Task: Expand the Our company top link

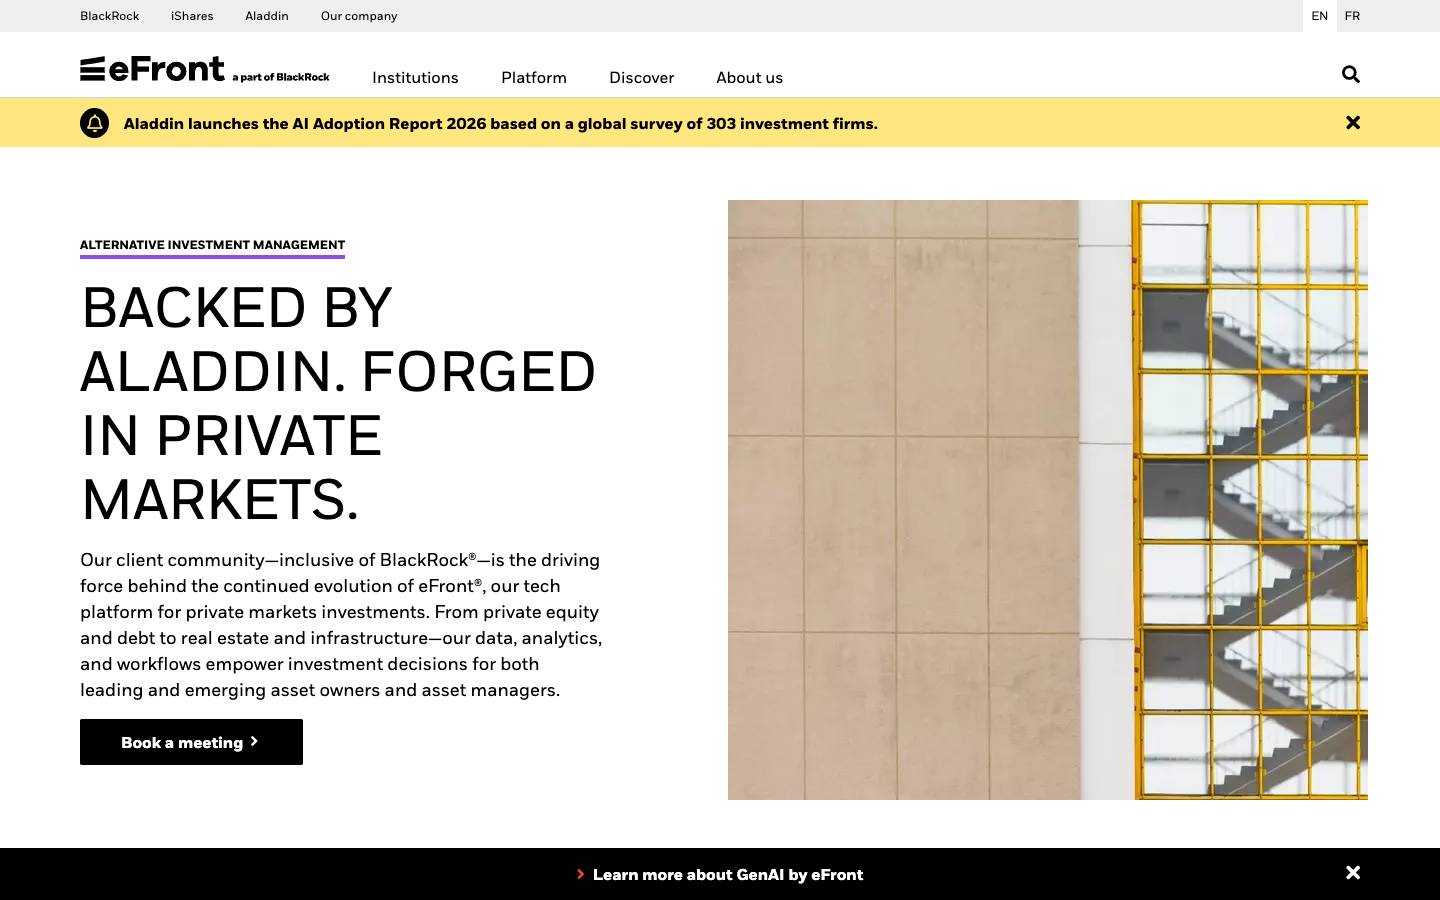Action: click(359, 16)
